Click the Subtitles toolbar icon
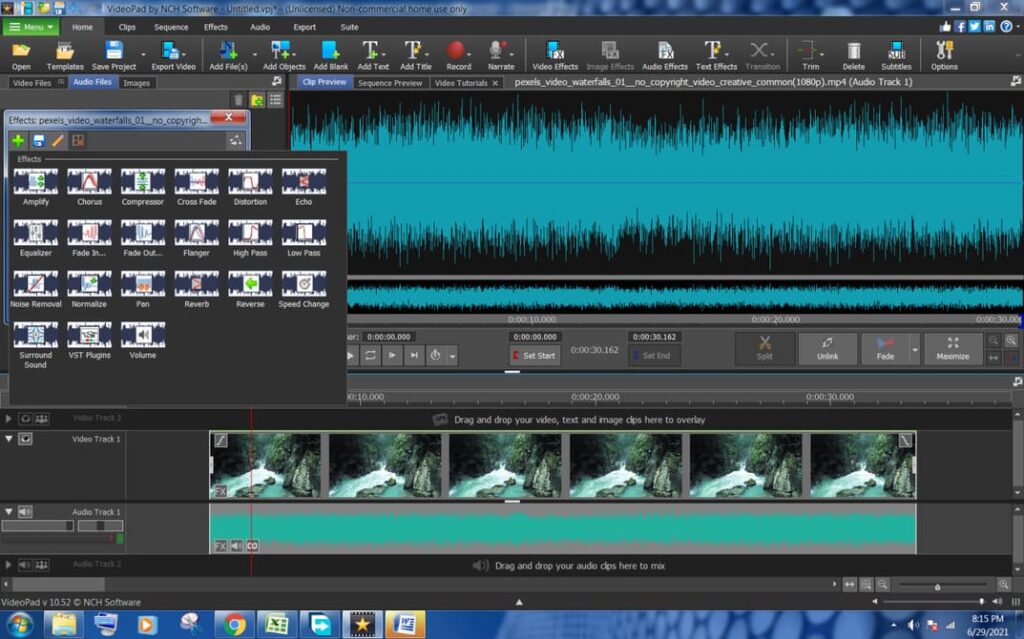Viewport: 1024px width, 639px height. [895, 54]
